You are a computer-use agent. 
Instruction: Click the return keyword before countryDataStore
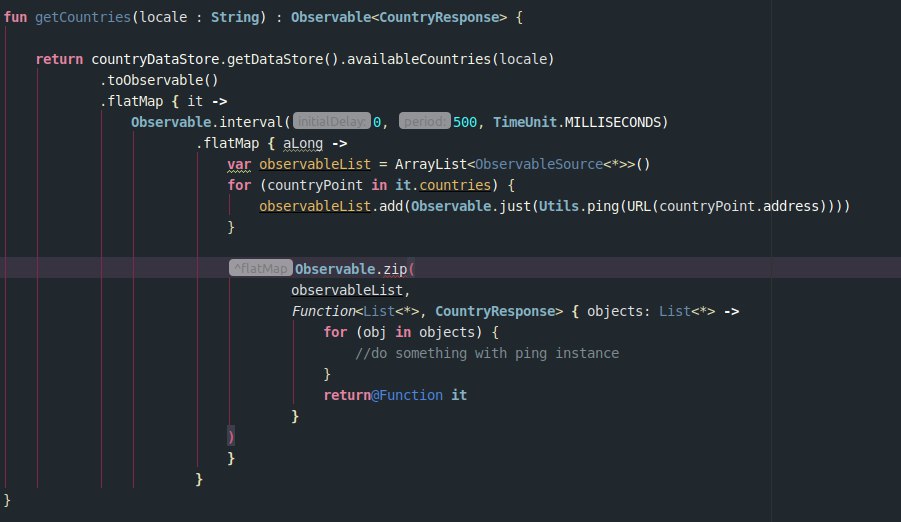[59, 59]
